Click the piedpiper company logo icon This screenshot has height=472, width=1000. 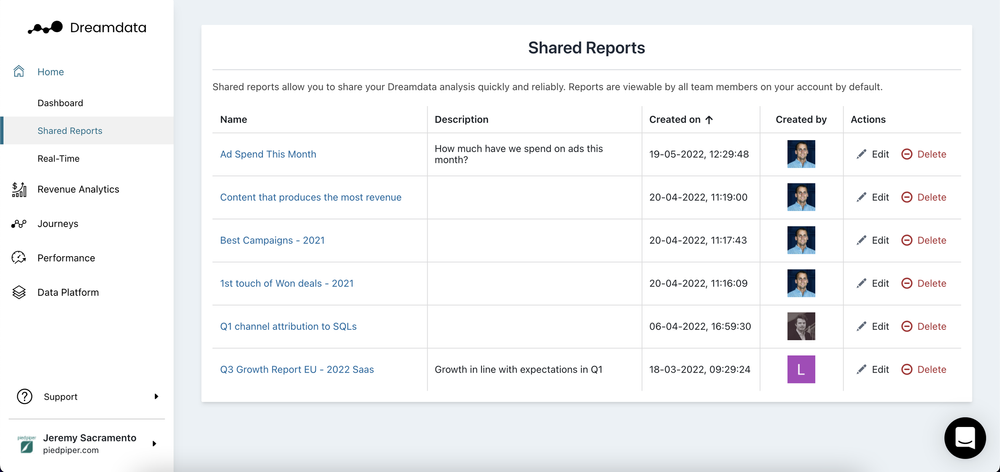(x=26, y=445)
